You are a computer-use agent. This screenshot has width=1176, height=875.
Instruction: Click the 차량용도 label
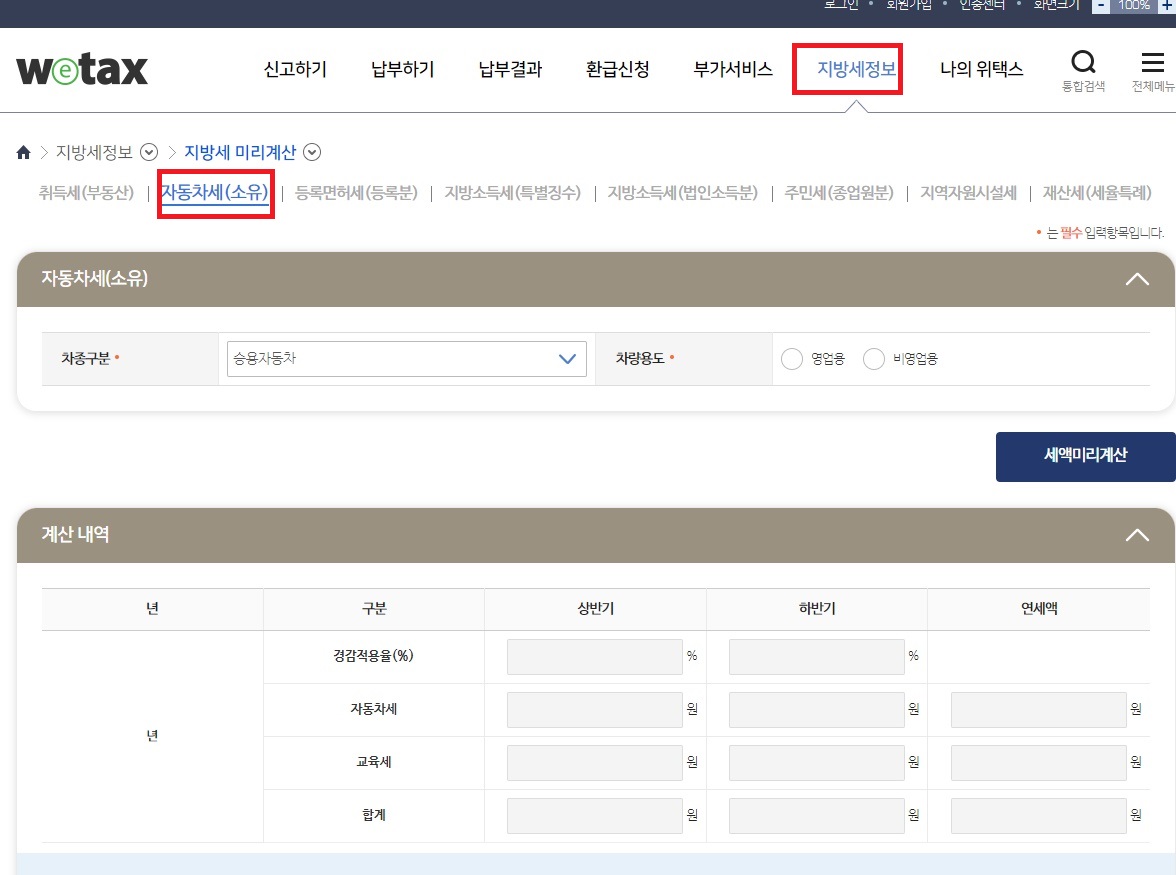click(640, 359)
